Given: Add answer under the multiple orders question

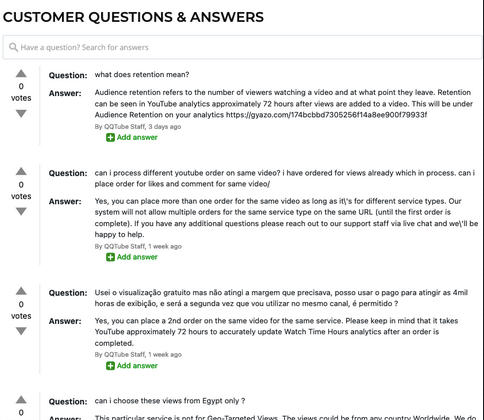Looking at the screenshot, I should click(132, 257).
